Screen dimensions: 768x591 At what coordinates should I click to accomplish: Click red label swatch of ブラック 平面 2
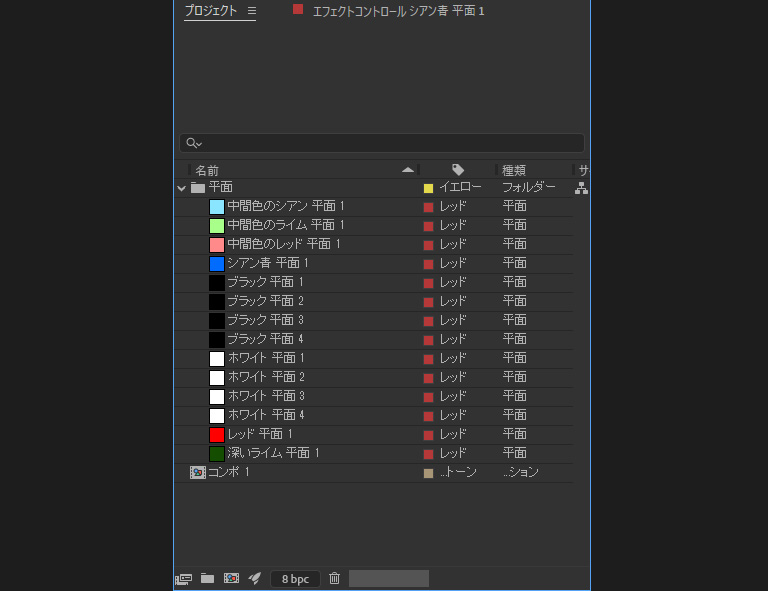429,302
